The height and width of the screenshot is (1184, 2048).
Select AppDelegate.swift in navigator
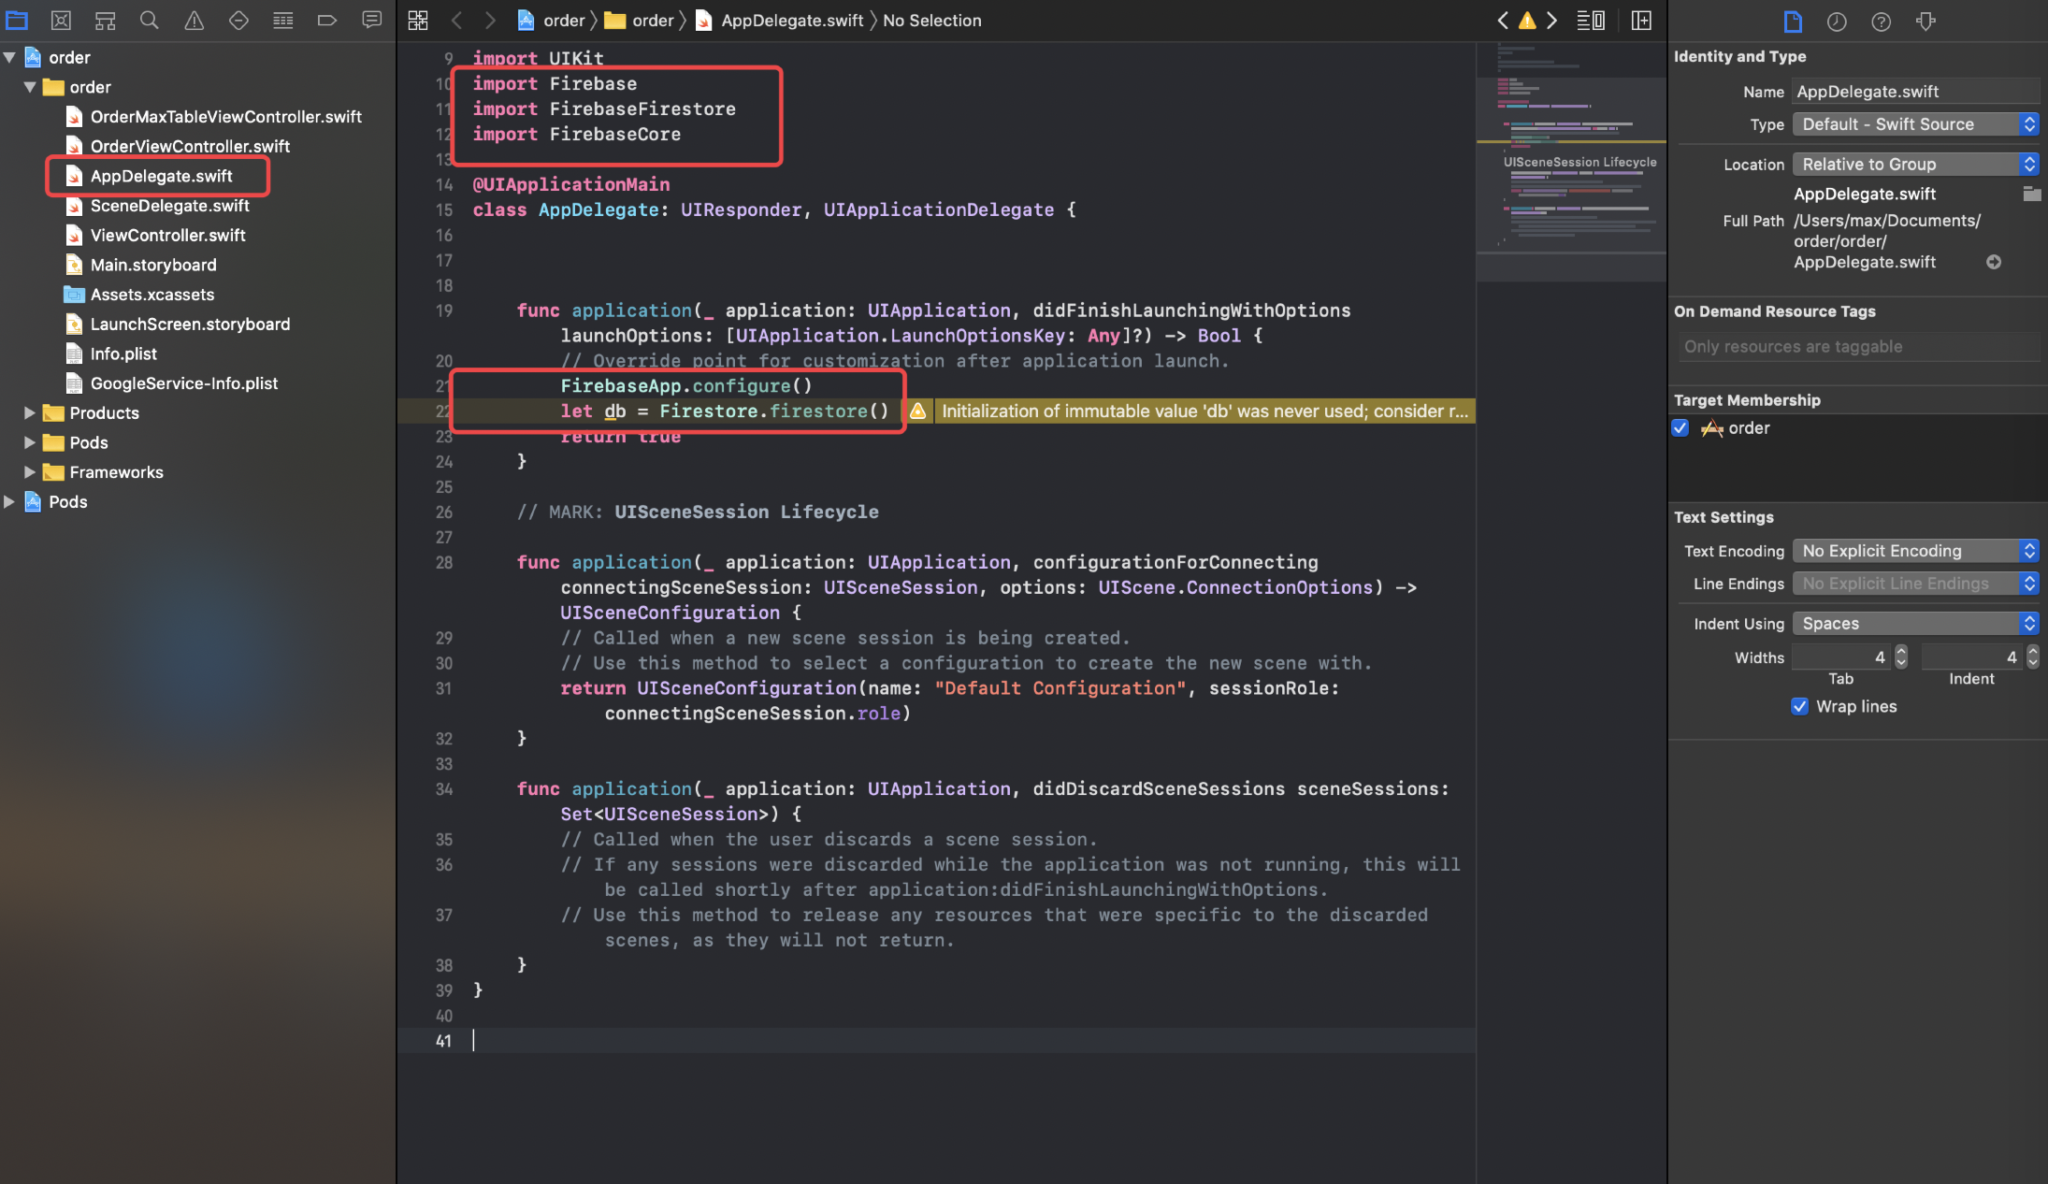(x=149, y=176)
